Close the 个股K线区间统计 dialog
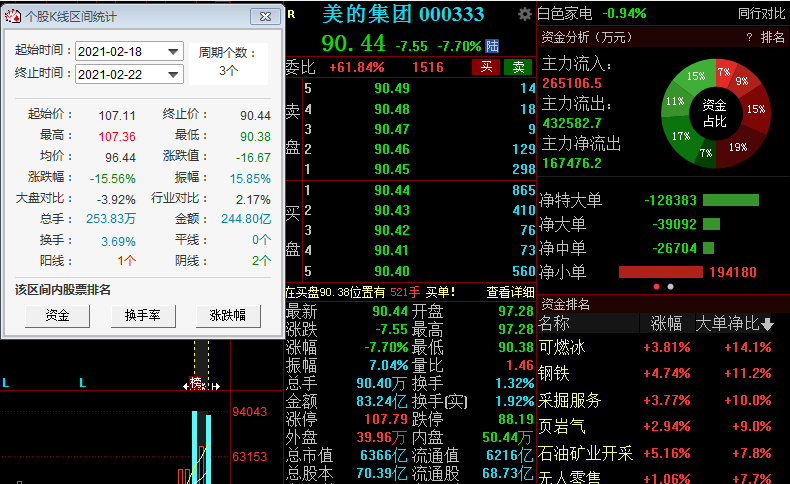Viewport: 790px width, 484px height. point(266,16)
